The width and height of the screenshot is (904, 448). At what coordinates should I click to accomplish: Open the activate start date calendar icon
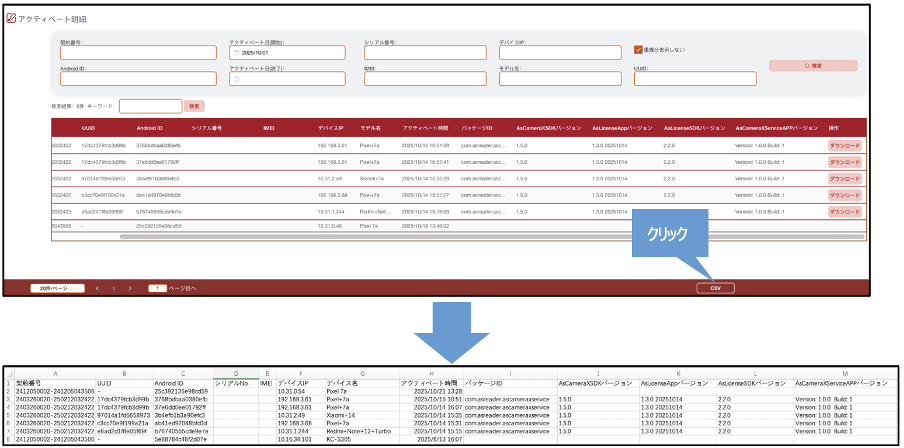point(237,52)
